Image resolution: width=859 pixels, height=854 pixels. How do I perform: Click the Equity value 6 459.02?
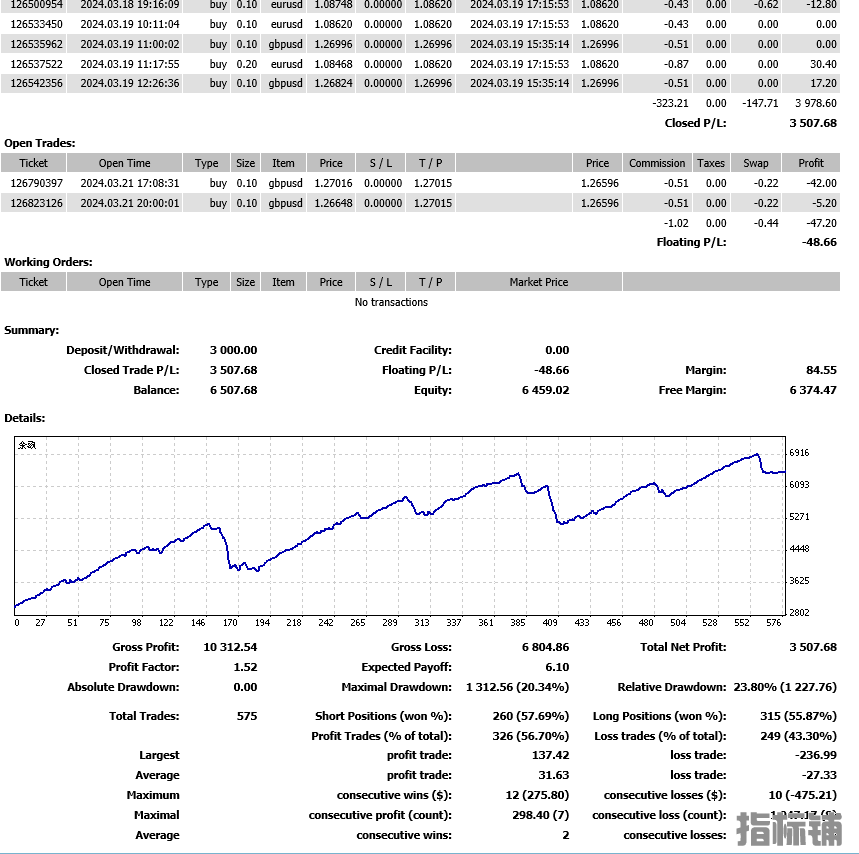tap(545, 390)
